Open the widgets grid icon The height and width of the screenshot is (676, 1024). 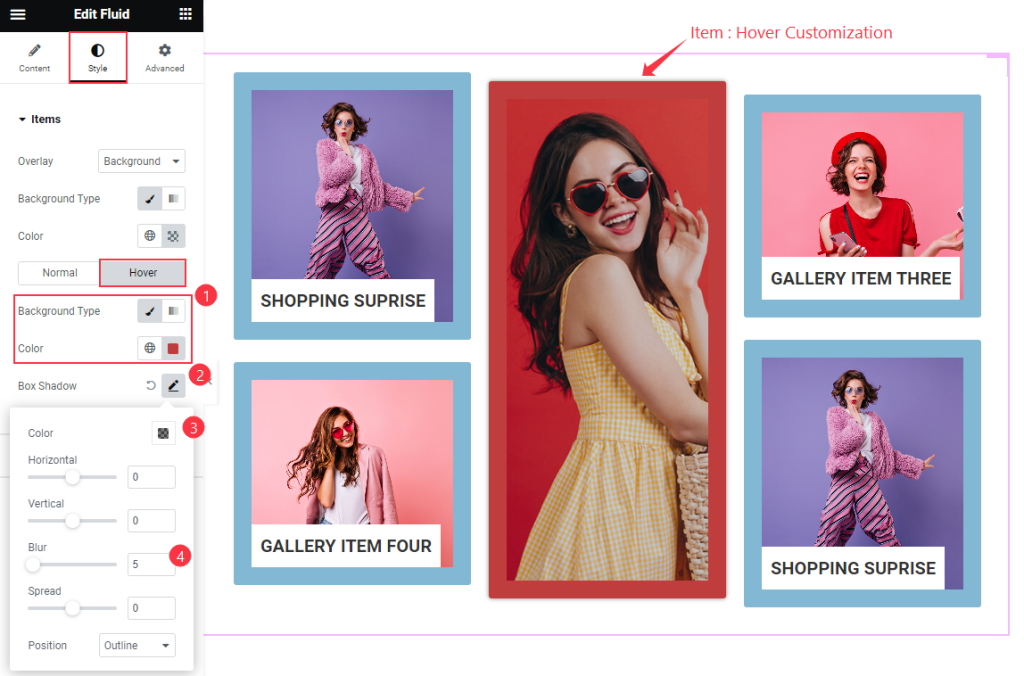click(x=185, y=14)
